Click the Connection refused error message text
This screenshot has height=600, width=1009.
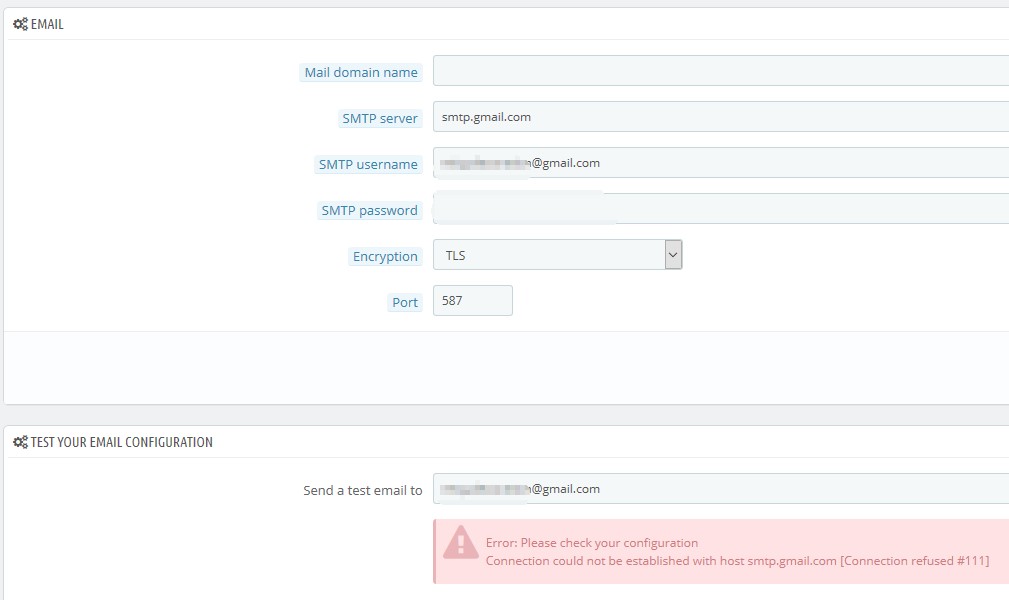(737, 561)
